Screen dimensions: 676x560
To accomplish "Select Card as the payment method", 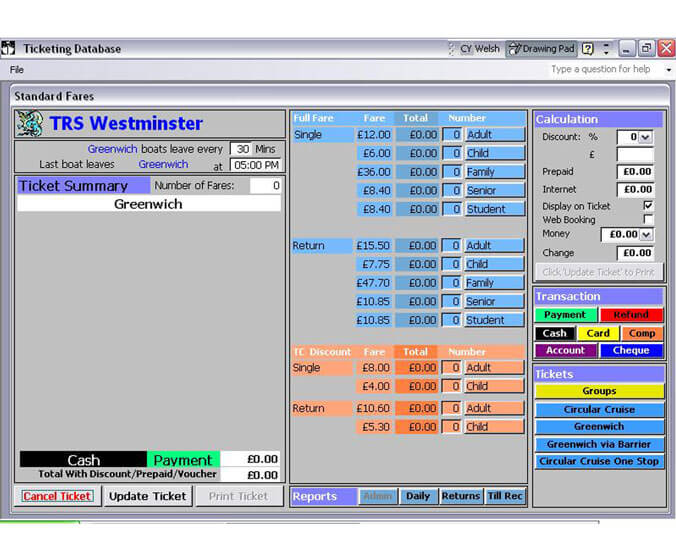I will pos(598,333).
